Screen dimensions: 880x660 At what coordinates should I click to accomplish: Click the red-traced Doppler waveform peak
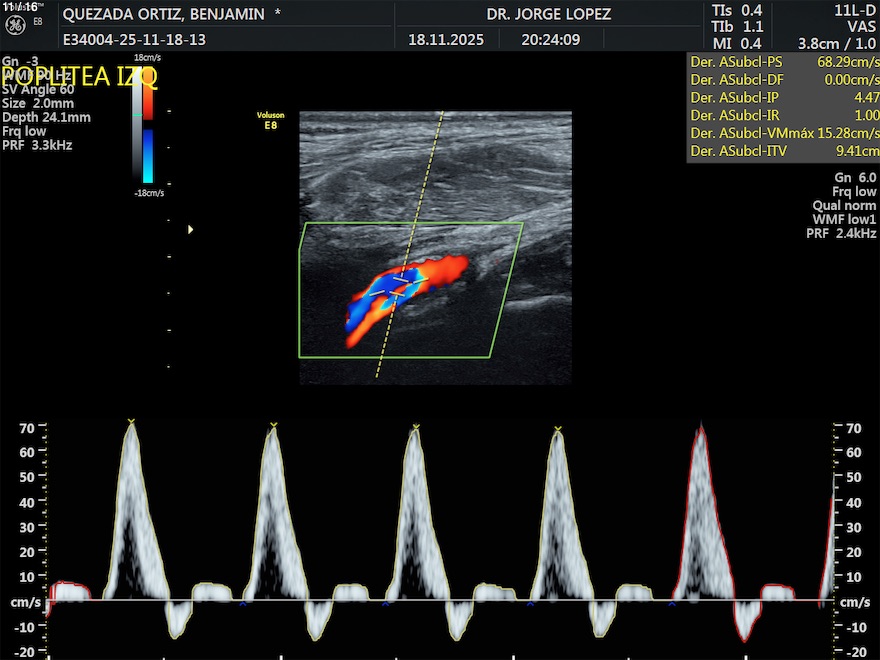(x=700, y=428)
